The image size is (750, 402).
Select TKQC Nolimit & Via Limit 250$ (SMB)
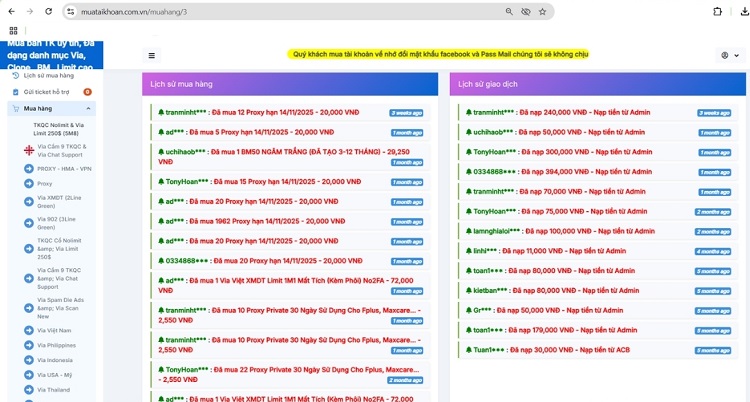(x=58, y=129)
